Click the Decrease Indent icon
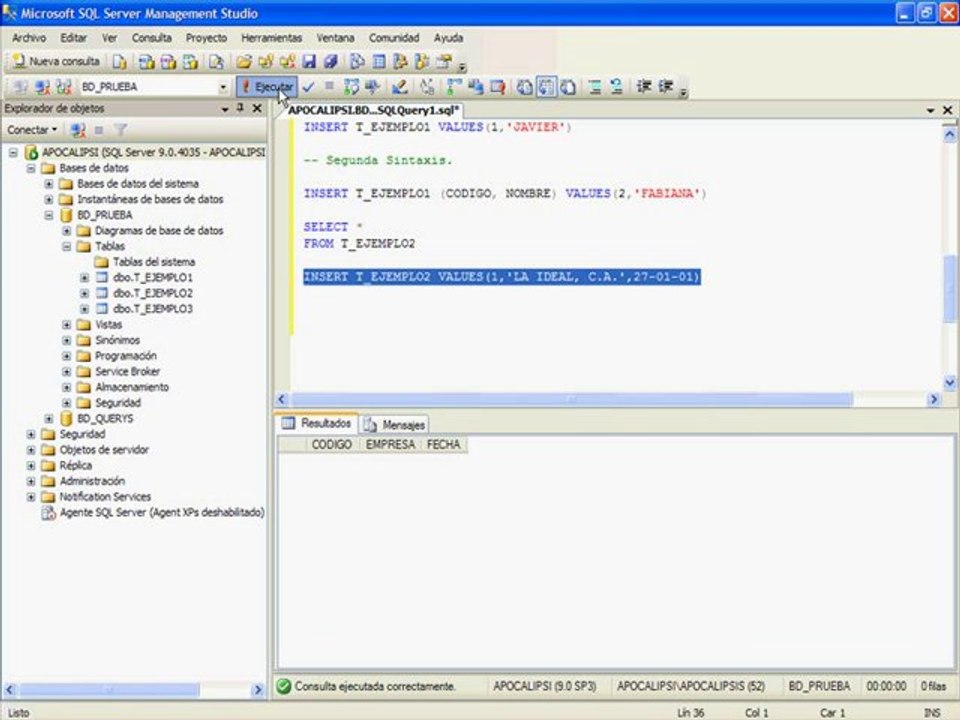The width and height of the screenshot is (960, 720). (643, 87)
